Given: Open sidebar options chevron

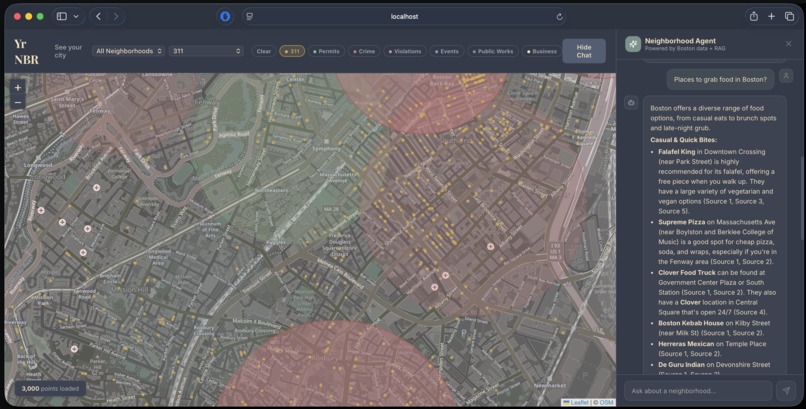Looking at the screenshot, I should (x=76, y=16).
